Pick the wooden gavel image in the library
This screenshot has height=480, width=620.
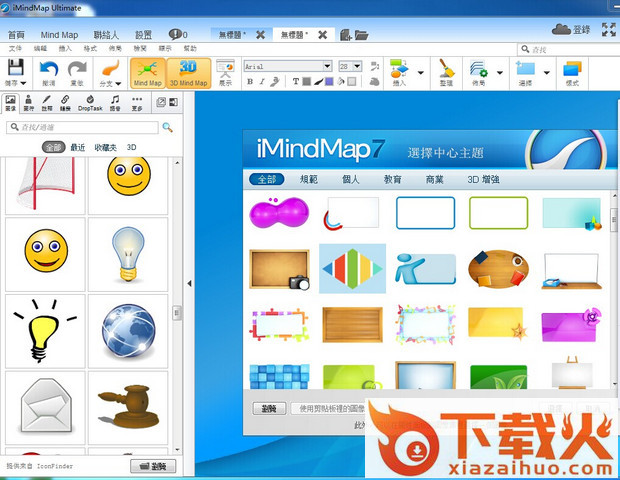(x=129, y=407)
